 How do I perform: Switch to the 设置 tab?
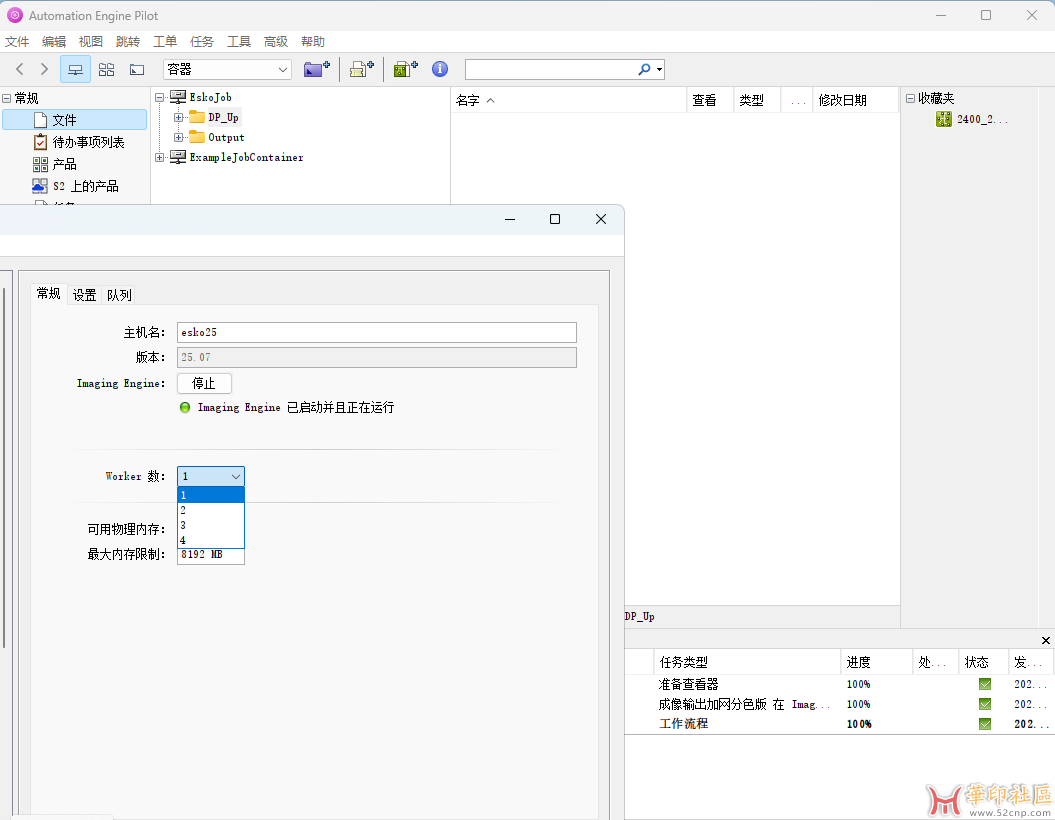coord(85,295)
